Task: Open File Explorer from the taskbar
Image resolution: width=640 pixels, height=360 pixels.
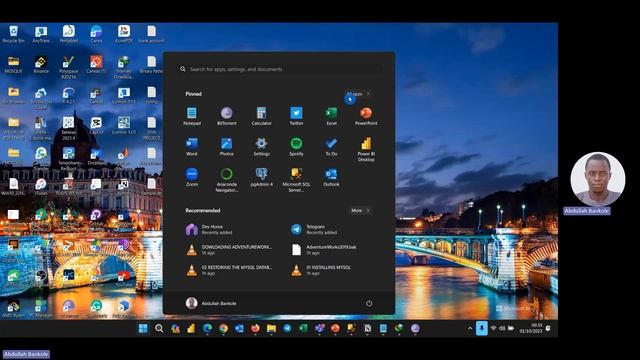Action: pos(271,328)
